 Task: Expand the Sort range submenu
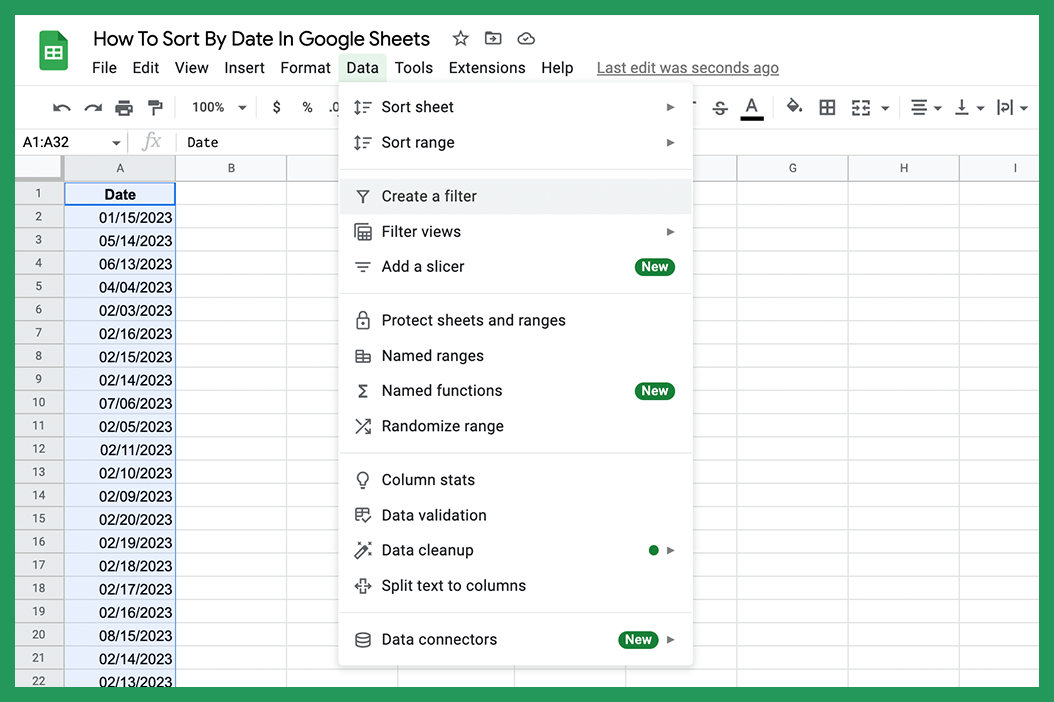pyautogui.click(x=516, y=143)
